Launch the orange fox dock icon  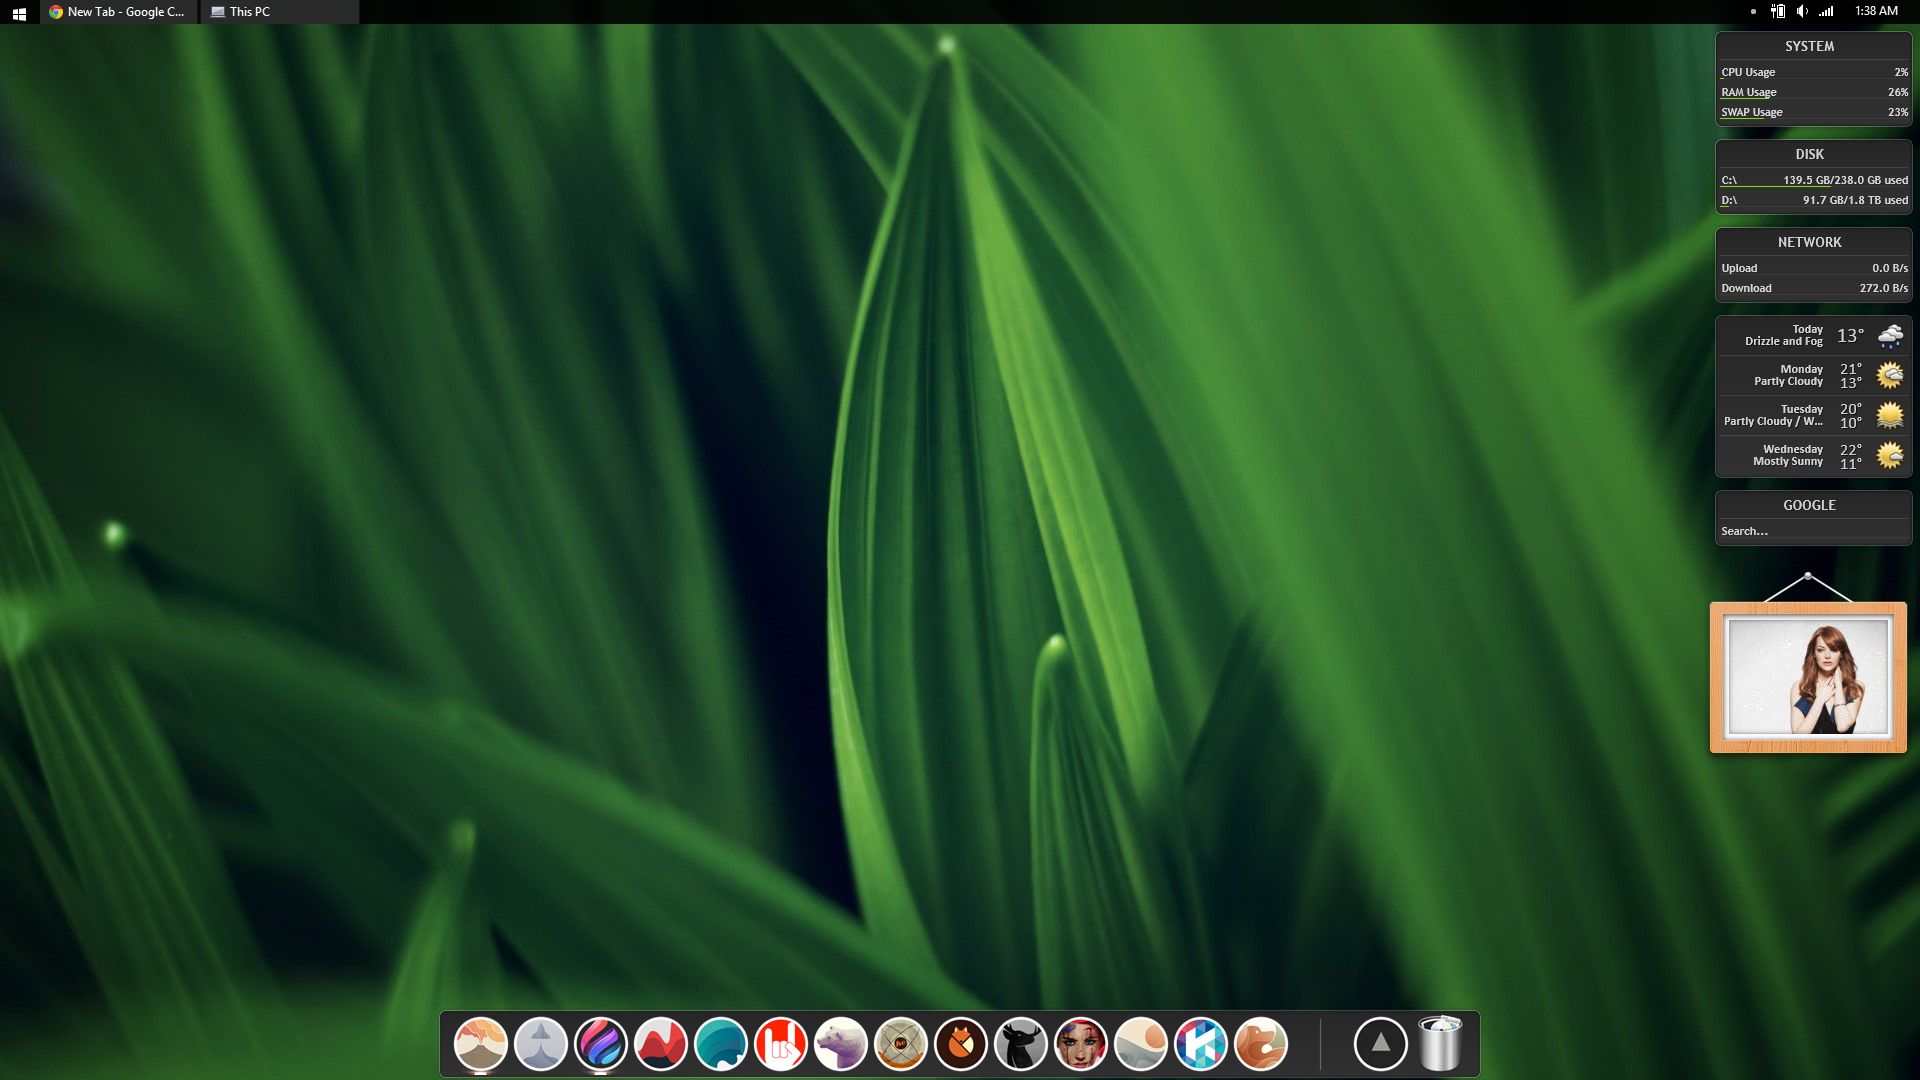pyautogui.click(x=960, y=1044)
